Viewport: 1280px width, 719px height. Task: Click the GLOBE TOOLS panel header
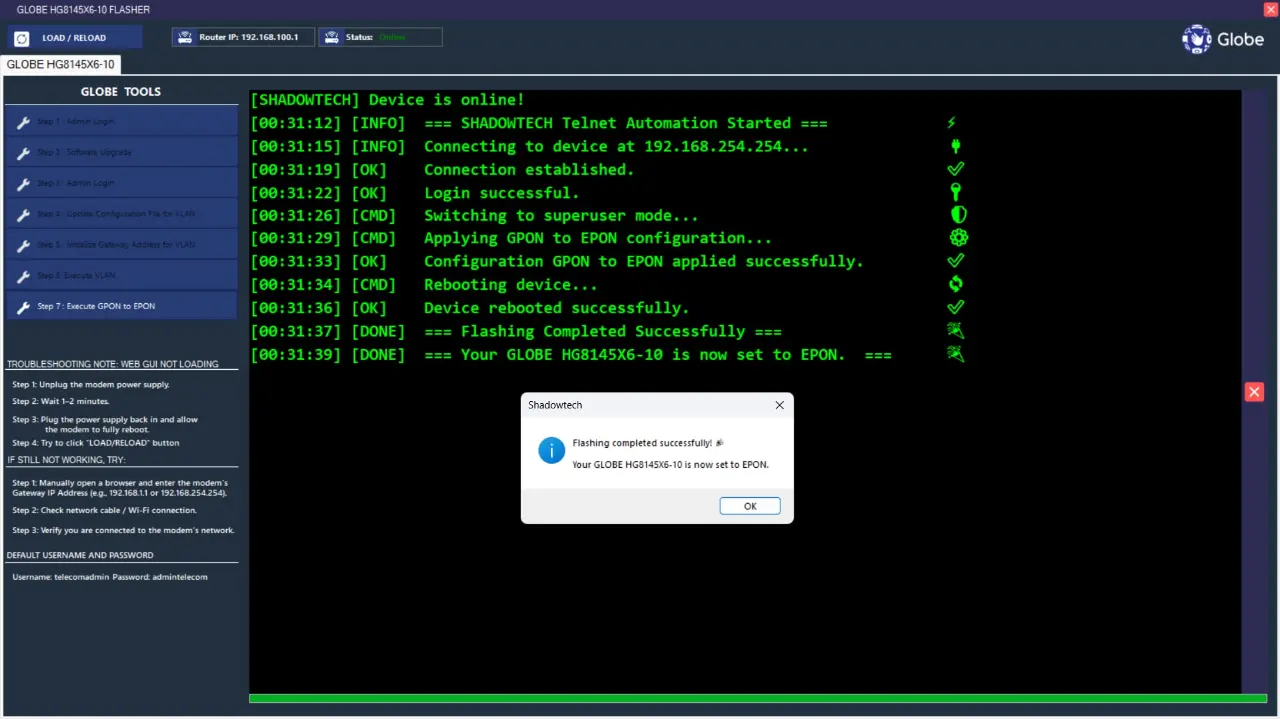tap(121, 92)
